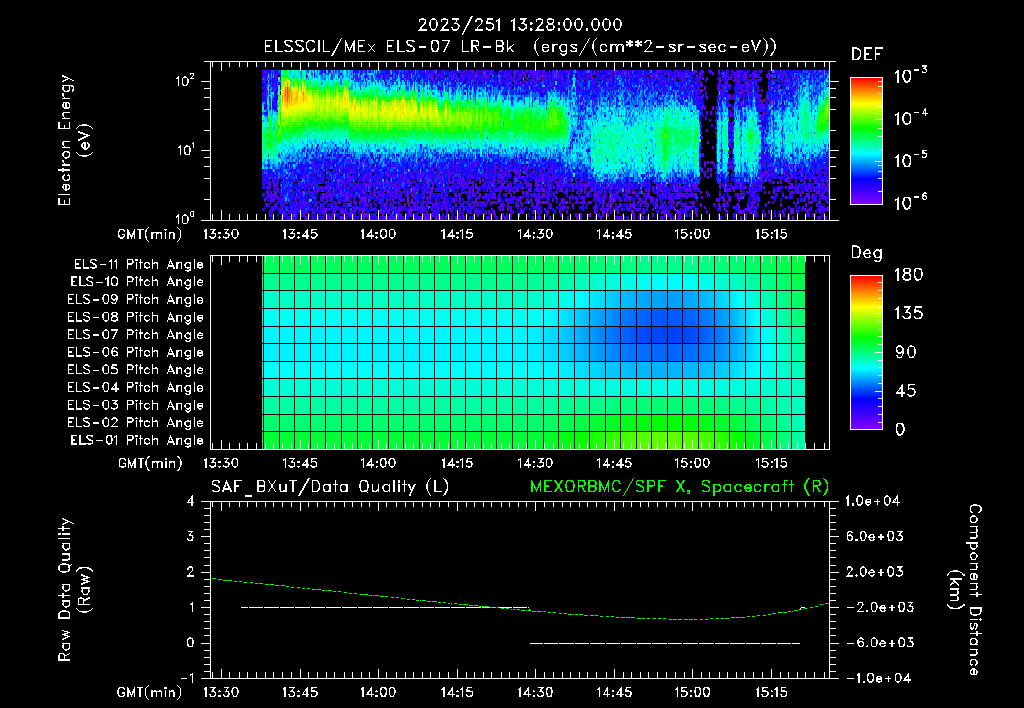
Task: Click the 90 value on Deg scale
Action: click(906, 352)
